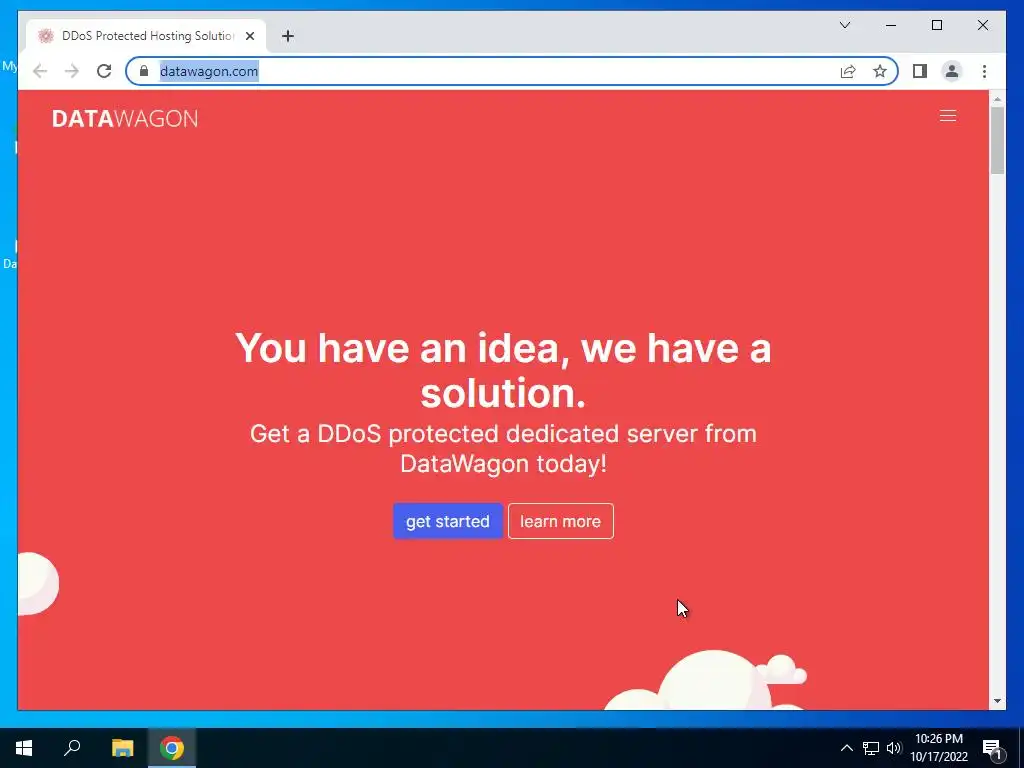Image resolution: width=1024 pixels, height=768 pixels.
Task: Expand the tab search dropdown
Action: point(844,25)
